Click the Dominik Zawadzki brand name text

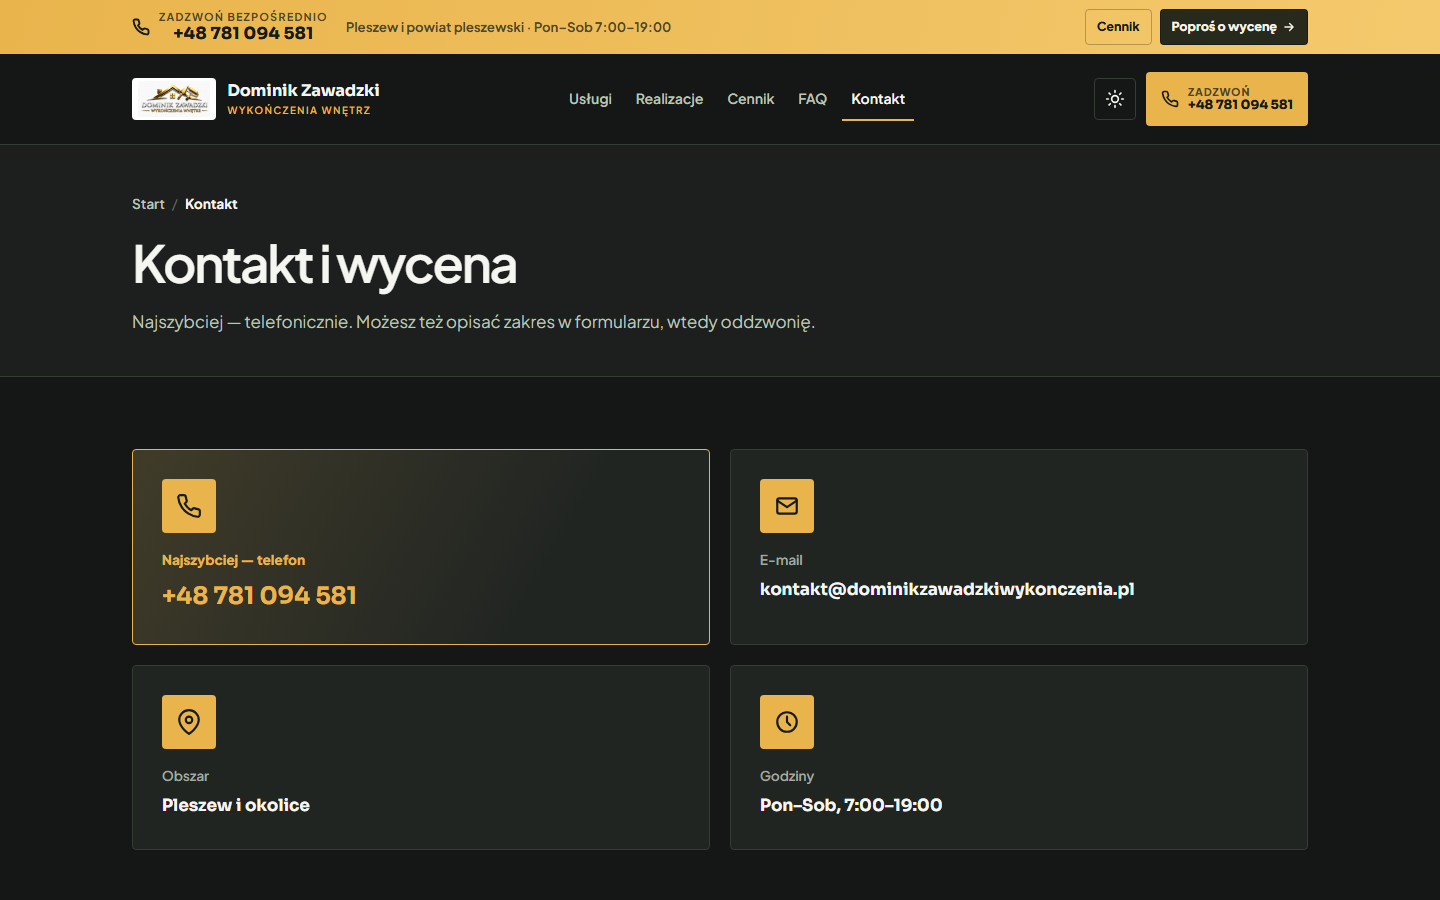tap(303, 90)
